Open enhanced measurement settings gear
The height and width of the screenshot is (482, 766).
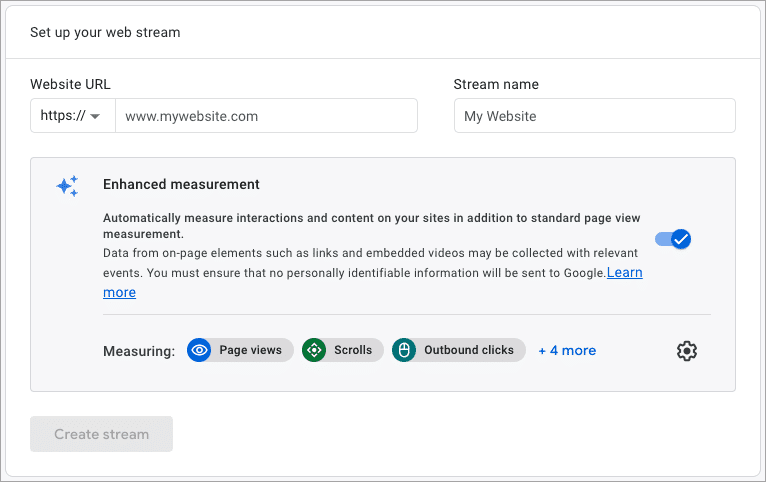(687, 351)
